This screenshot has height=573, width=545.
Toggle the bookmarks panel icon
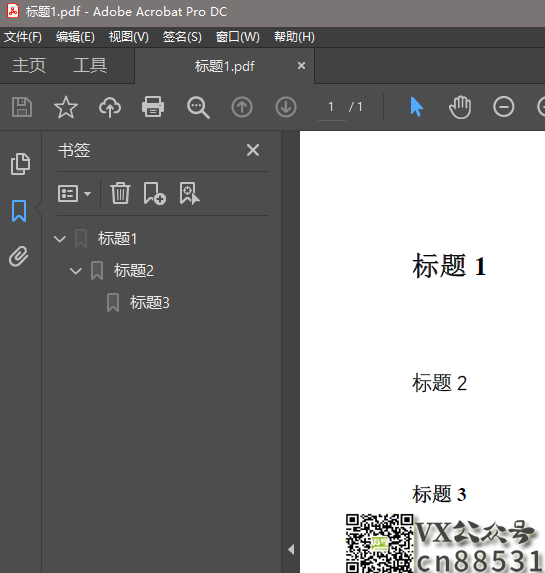point(19,211)
